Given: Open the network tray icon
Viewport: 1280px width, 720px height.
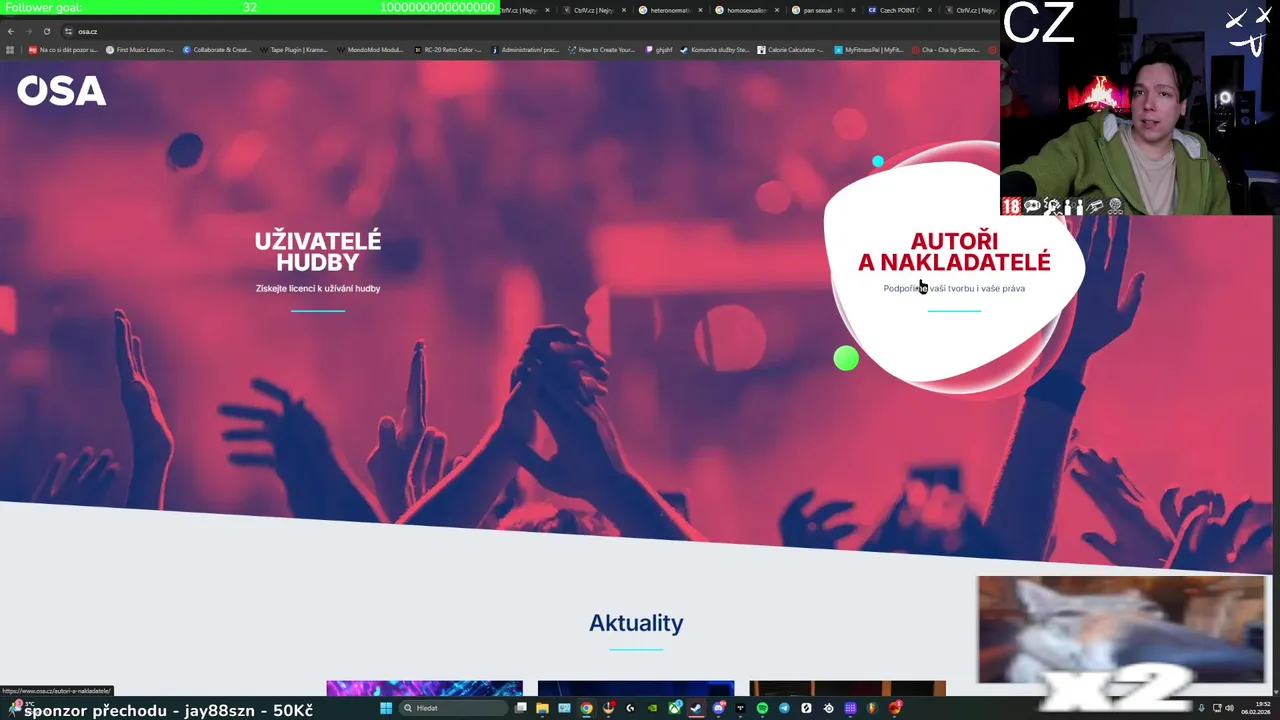Looking at the screenshot, I should coord(1215,708).
